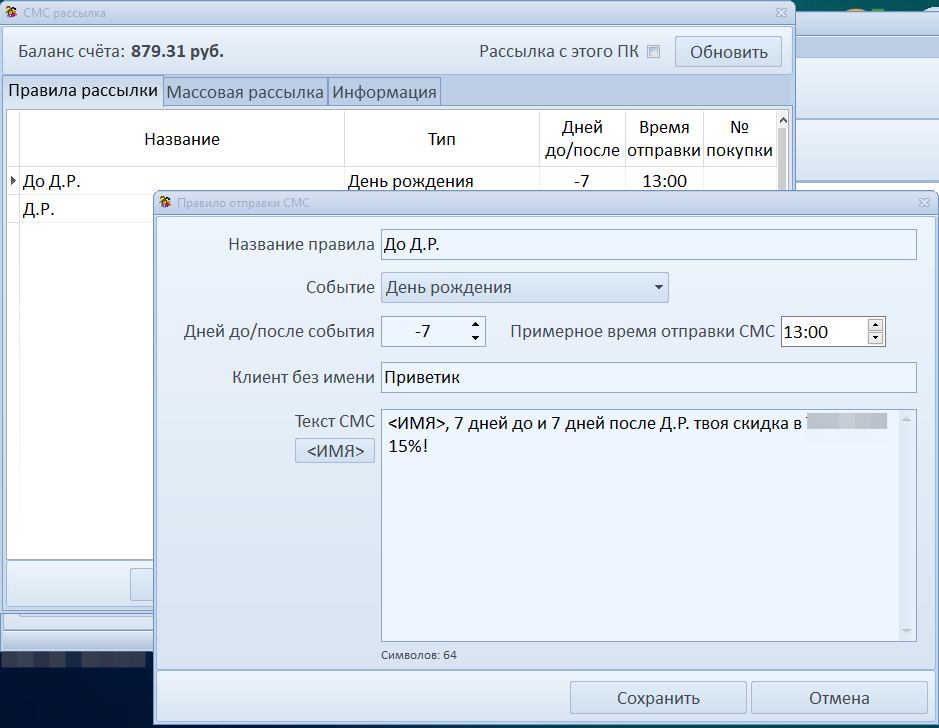939x728 pixels.
Task: Select the Правила рассылки tab
Action: 83,91
